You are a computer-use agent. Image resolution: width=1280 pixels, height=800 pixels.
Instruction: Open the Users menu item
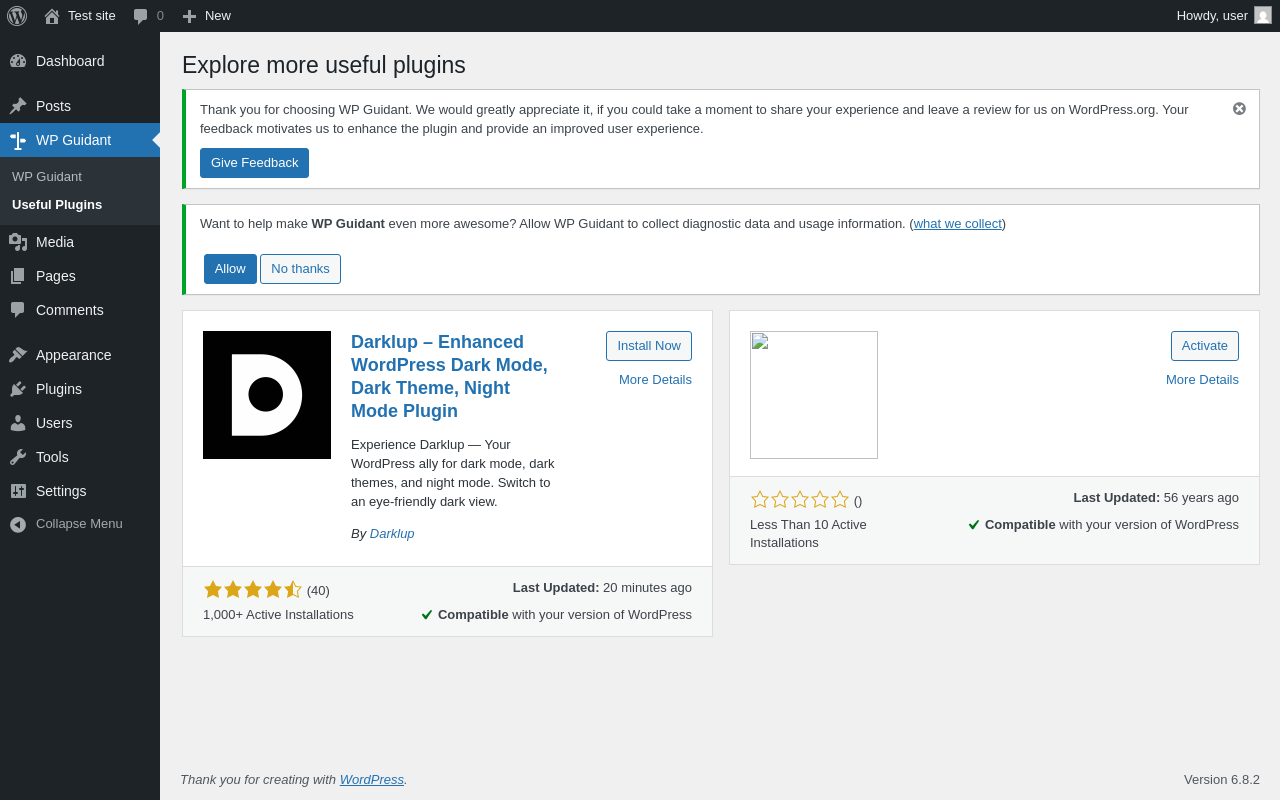pyautogui.click(x=80, y=423)
